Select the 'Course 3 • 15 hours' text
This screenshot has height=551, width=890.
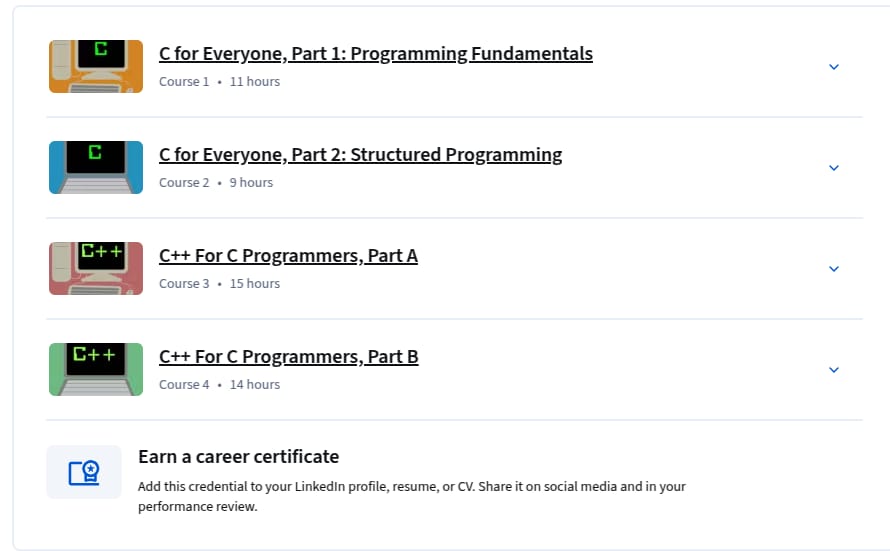[x=220, y=284]
